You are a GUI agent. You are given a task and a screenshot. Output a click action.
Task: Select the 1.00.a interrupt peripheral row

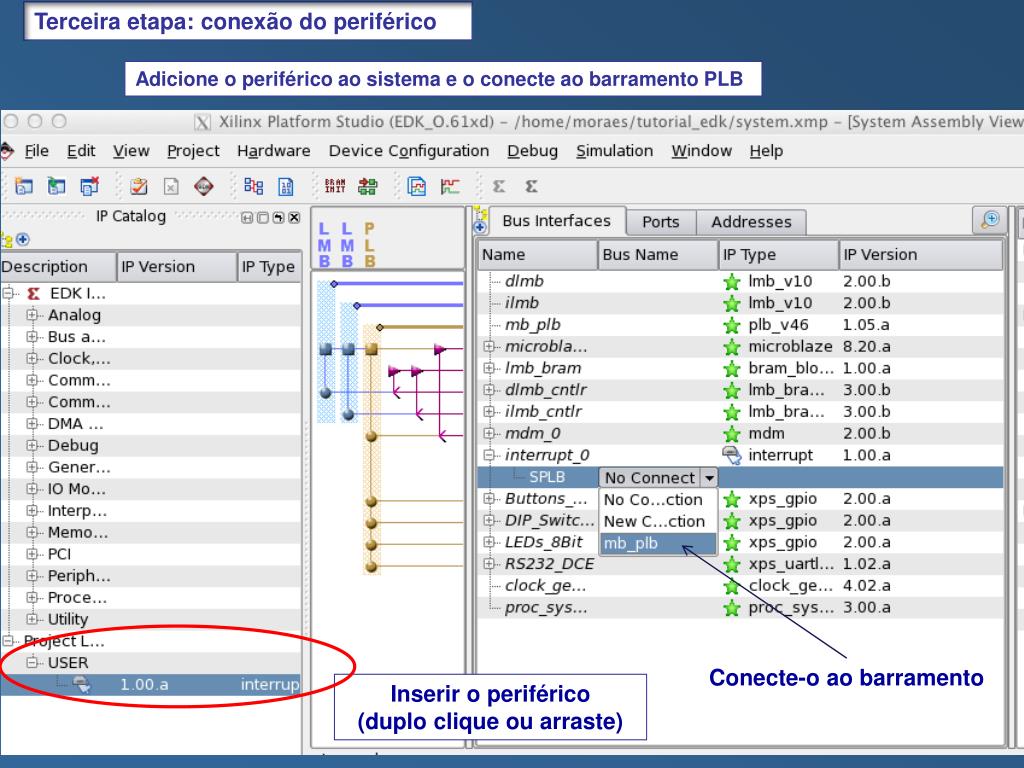(150, 684)
